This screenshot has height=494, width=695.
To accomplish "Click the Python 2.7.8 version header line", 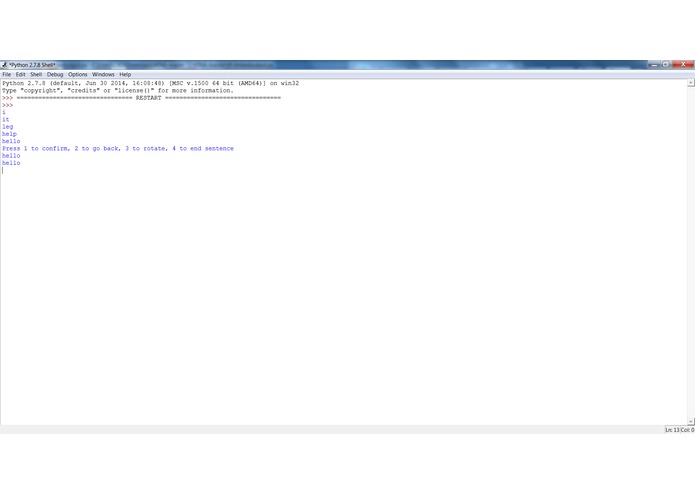I will [150, 83].
